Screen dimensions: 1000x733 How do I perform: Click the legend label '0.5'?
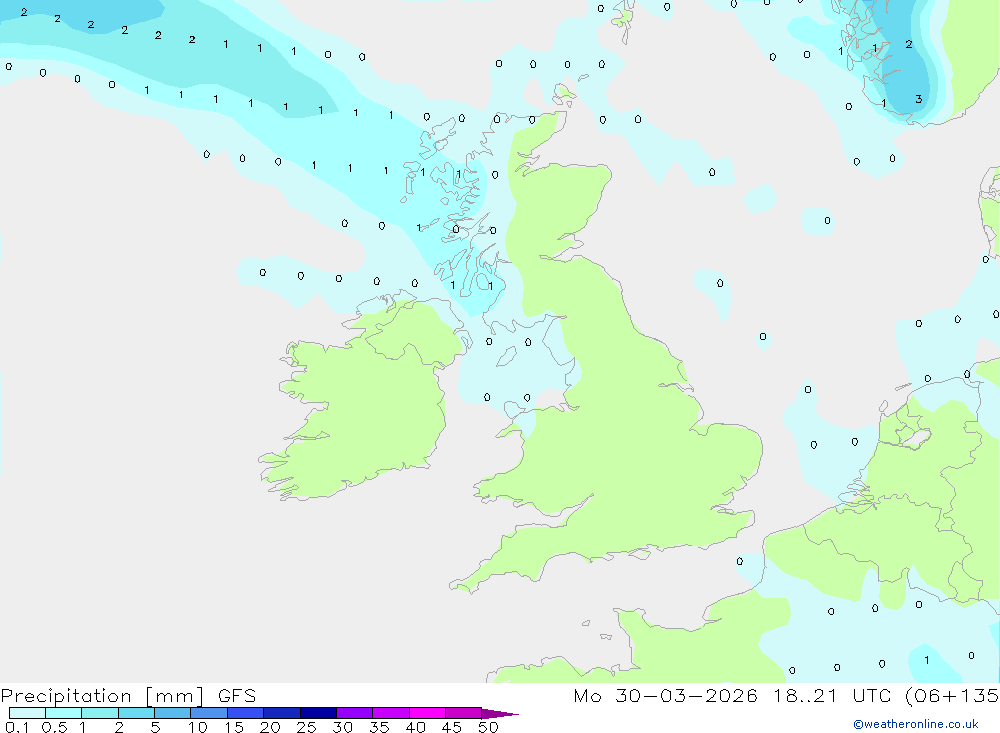(54, 727)
